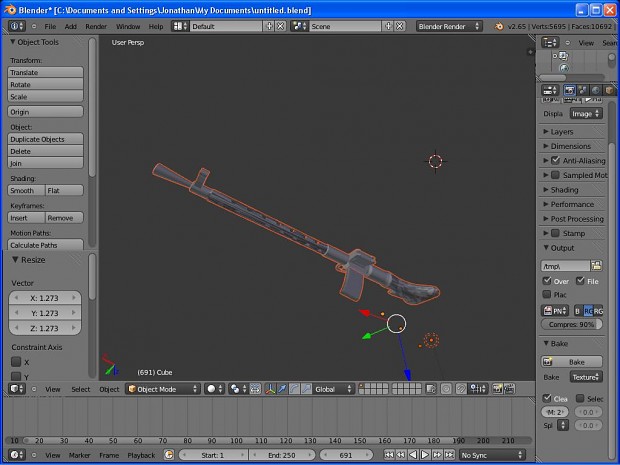The image size is (620, 465).
Task: Toggle the File Extensions checkbox
Action: coord(580,281)
